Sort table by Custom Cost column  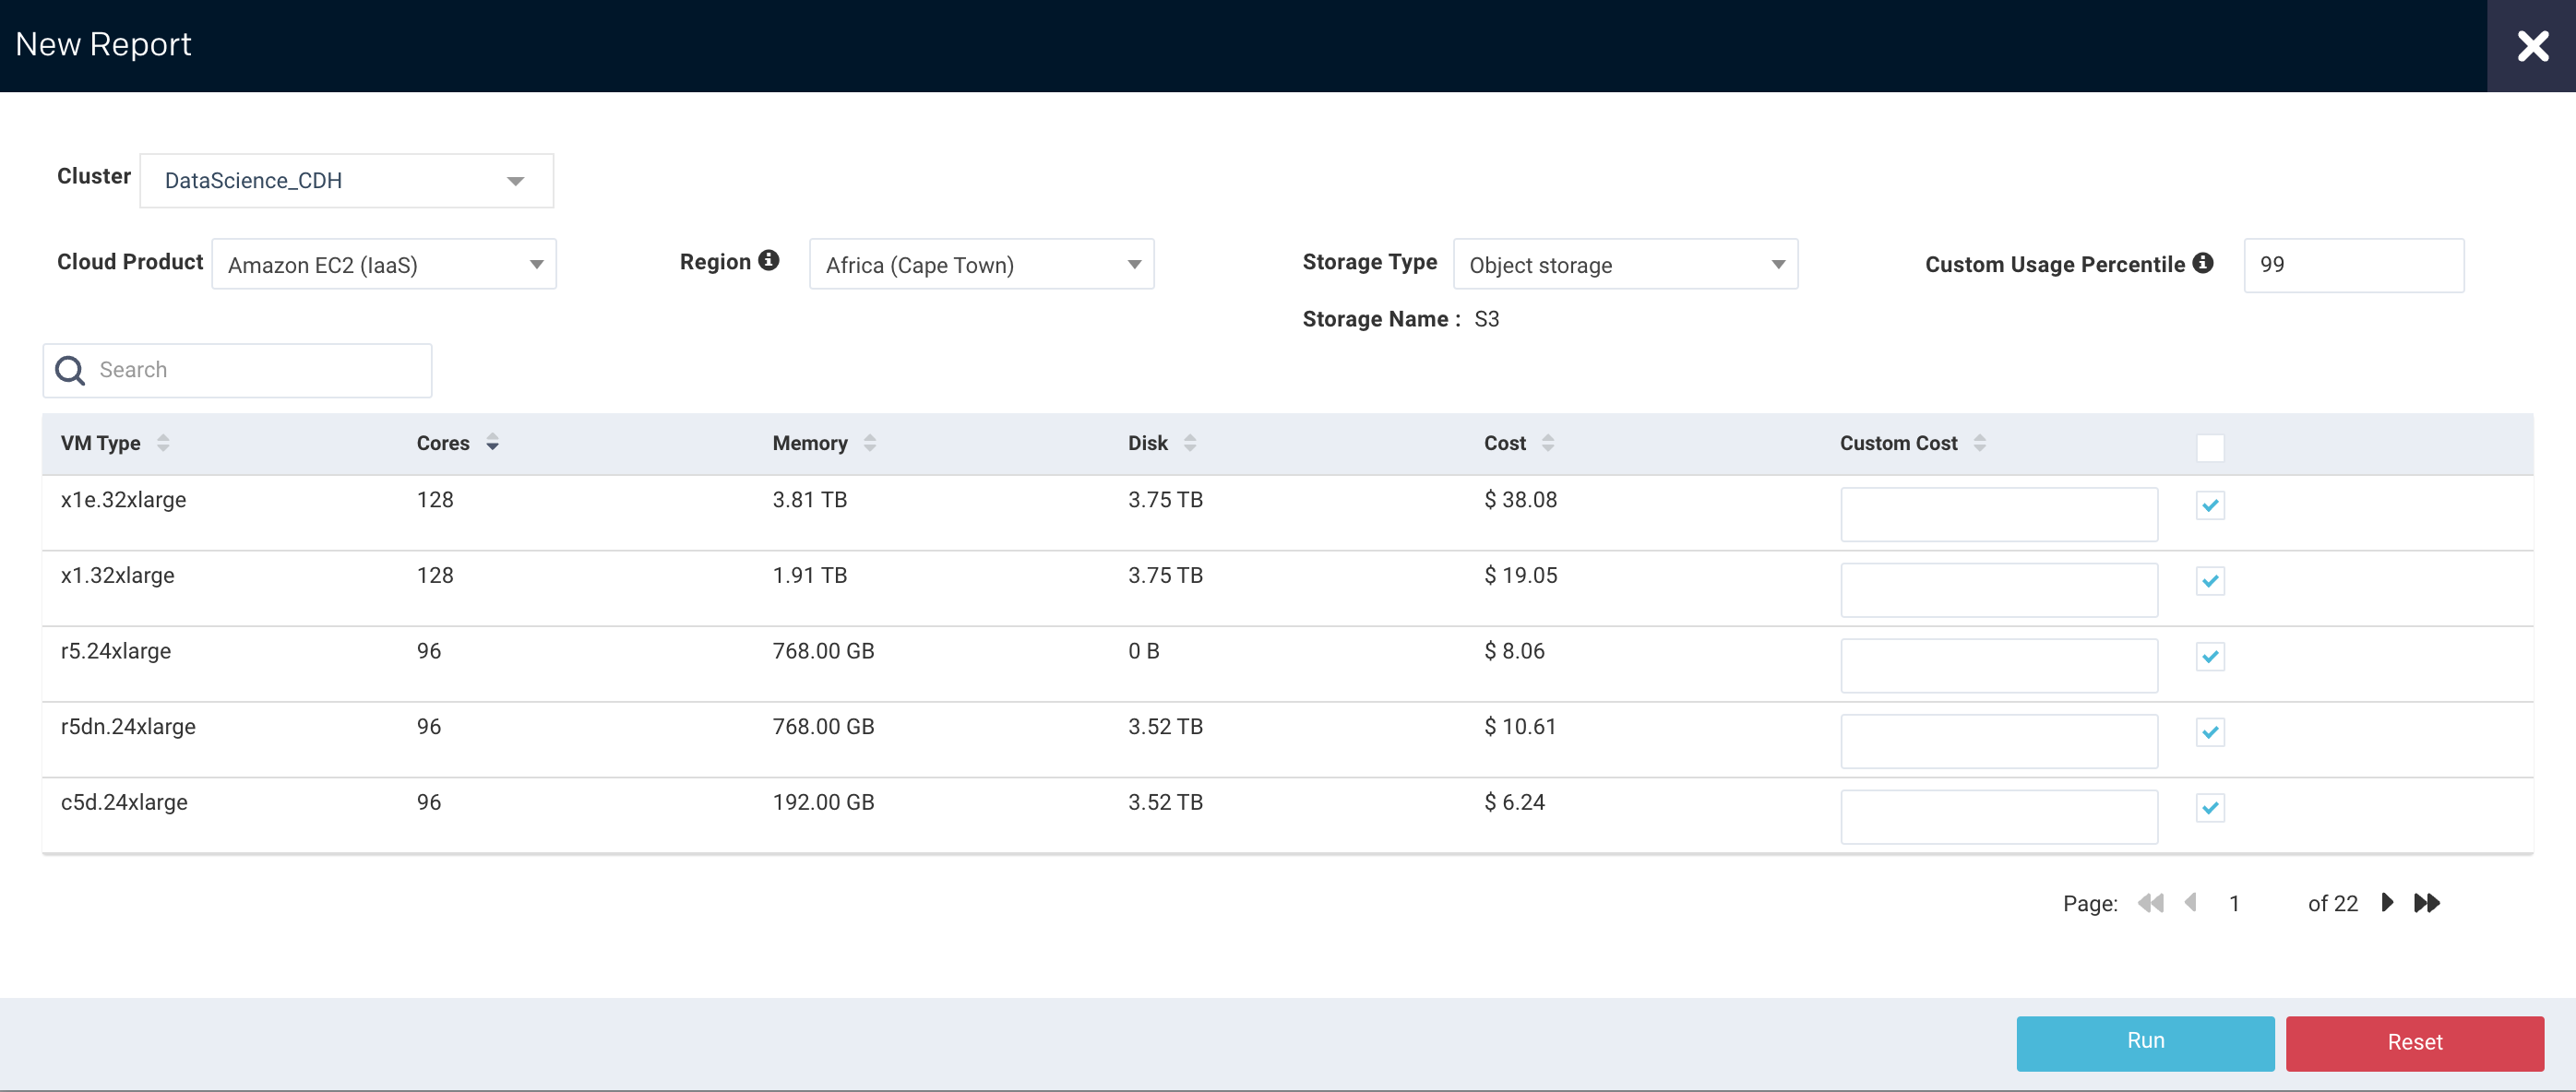(x=1979, y=443)
